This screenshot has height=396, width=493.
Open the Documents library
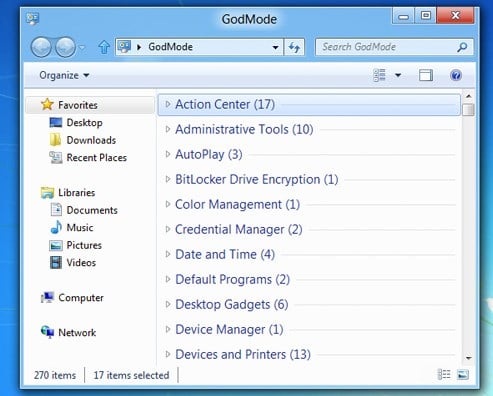pos(92,210)
